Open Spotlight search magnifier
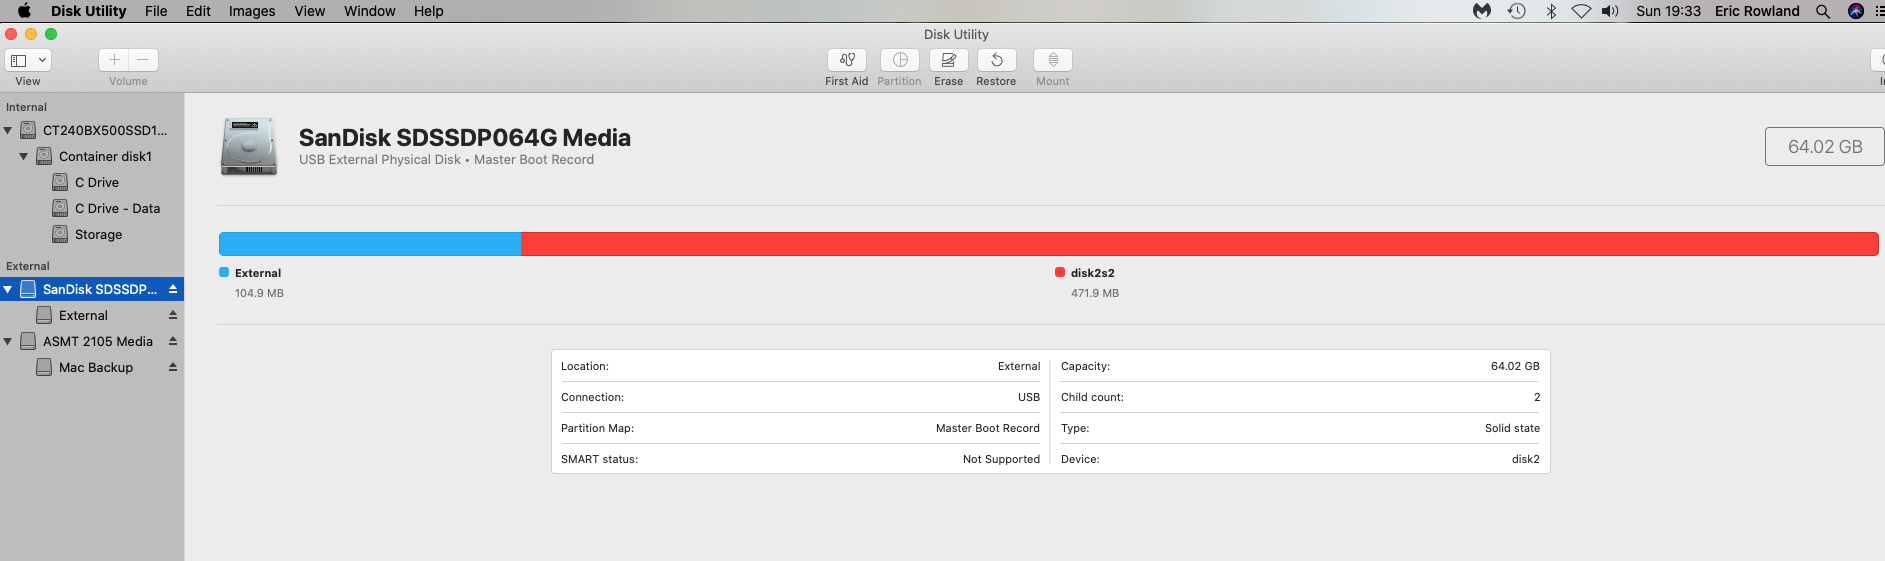This screenshot has width=1885, height=561. tap(1823, 11)
